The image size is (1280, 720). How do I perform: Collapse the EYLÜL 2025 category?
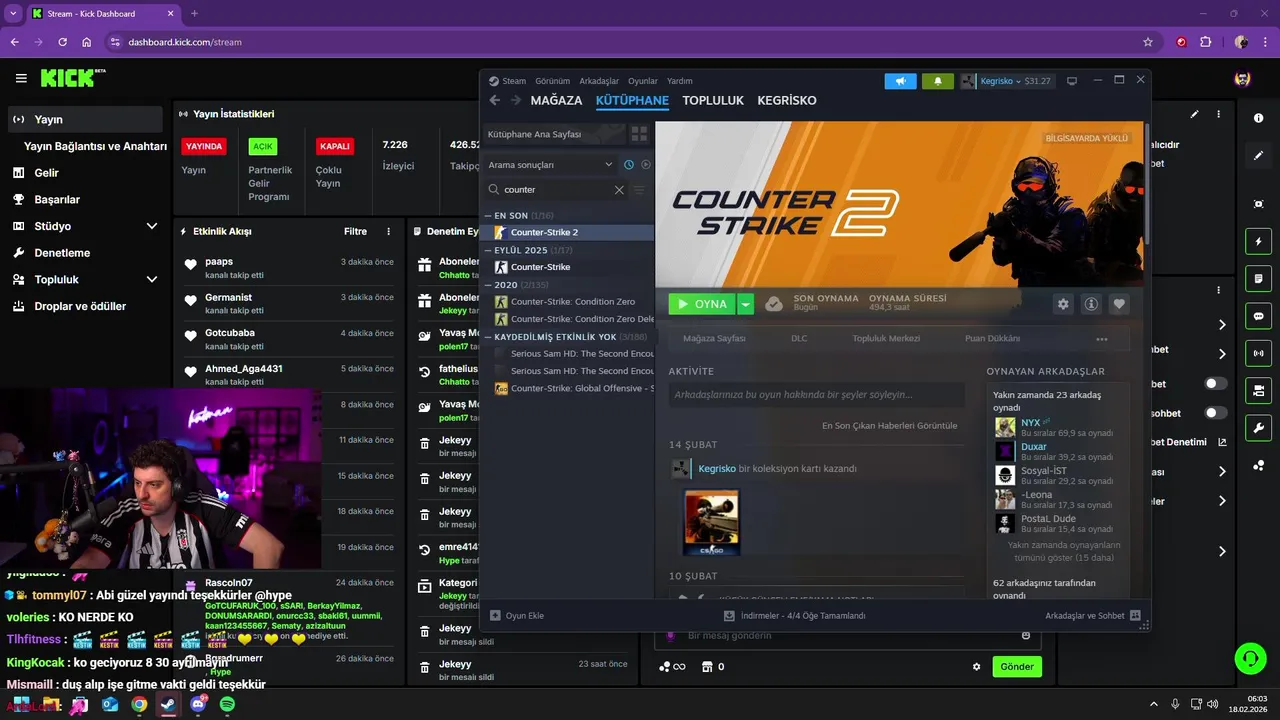point(488,250)
